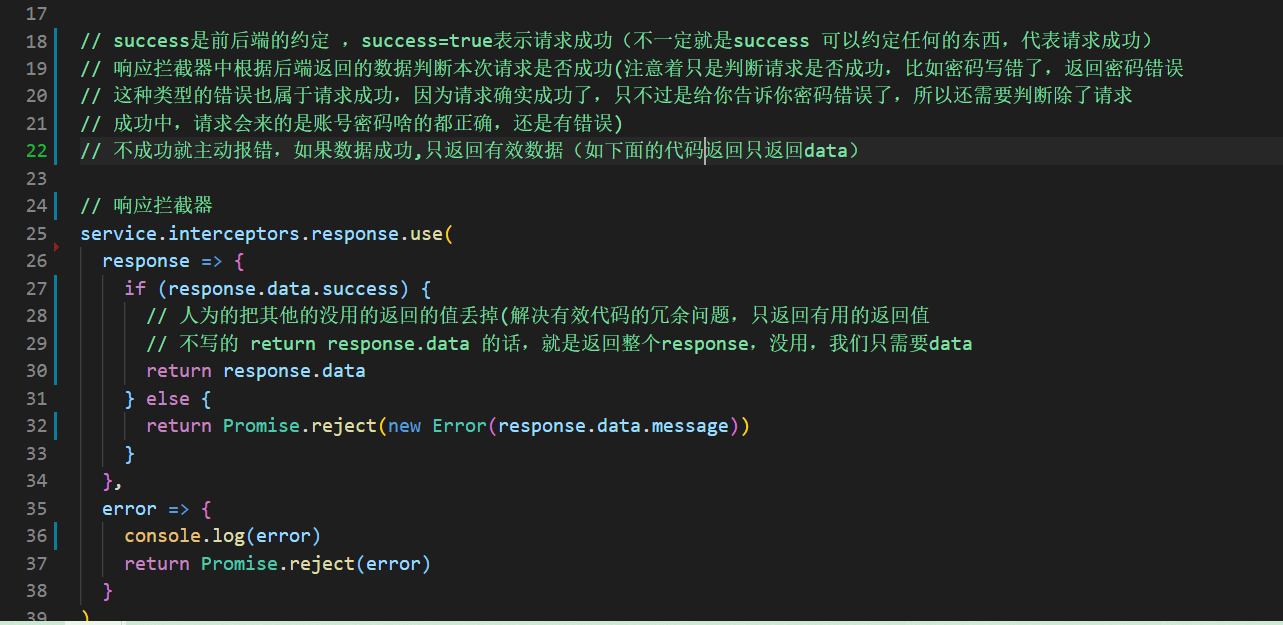
Task: Click the red deleted-lines marker below line 25
Action: [x=57, y=245]
